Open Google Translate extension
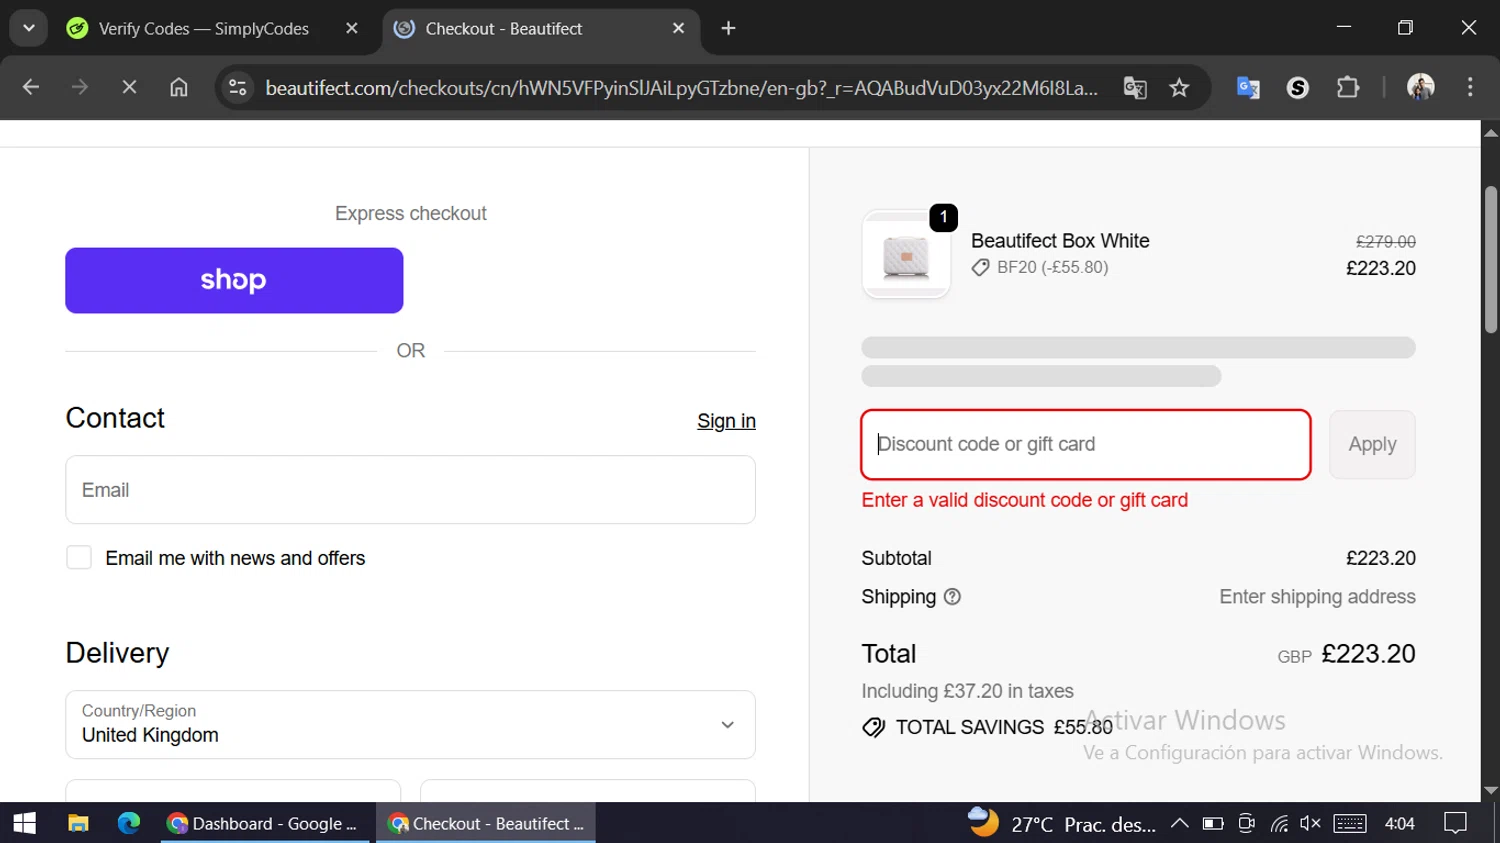Viewport: 1500px width, 843px height. [x=1248, y=87]
